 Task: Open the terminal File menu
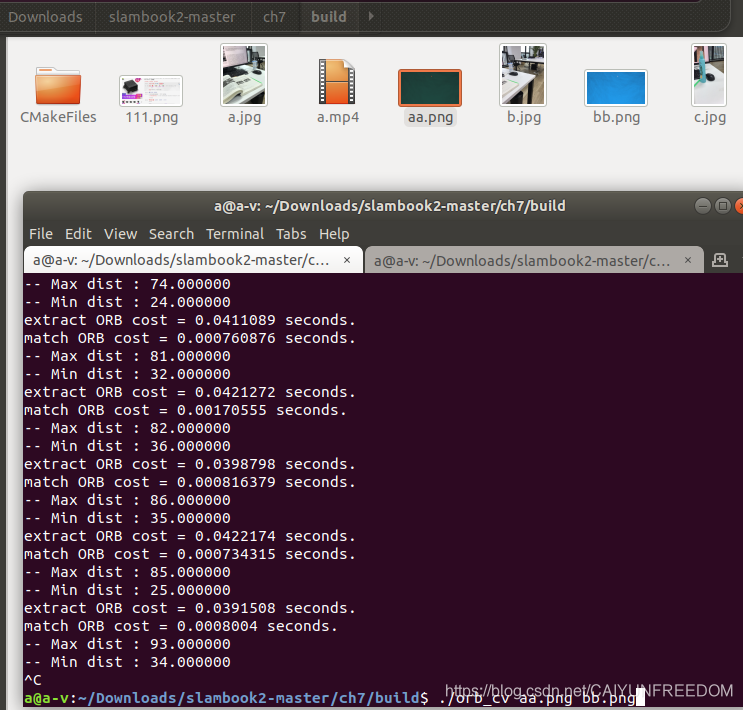coord(41,234)
